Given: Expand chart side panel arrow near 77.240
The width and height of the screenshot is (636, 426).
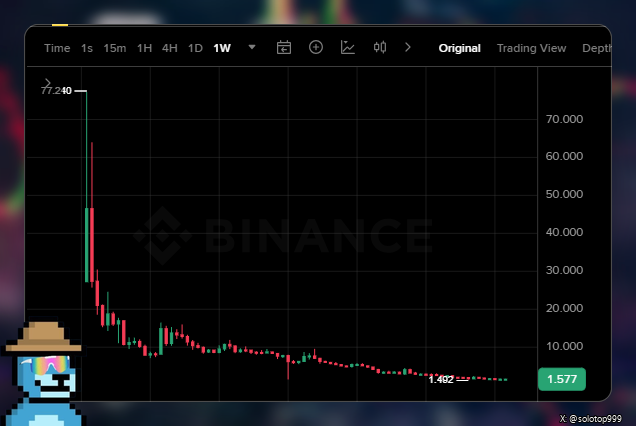Looking at the screenshot, I should click(47, 83).
